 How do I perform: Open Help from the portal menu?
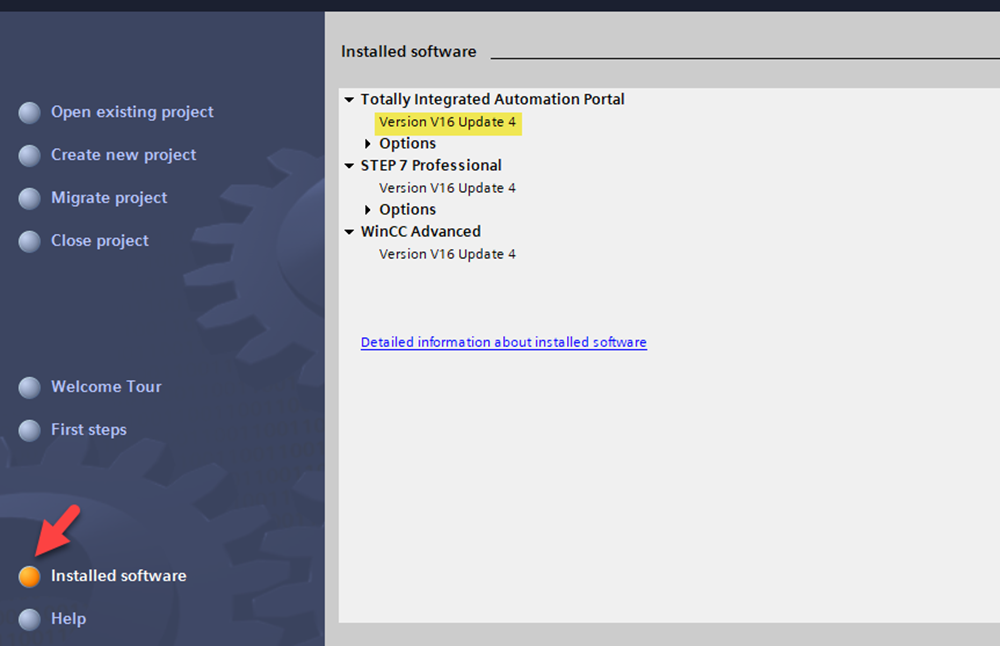68,619
